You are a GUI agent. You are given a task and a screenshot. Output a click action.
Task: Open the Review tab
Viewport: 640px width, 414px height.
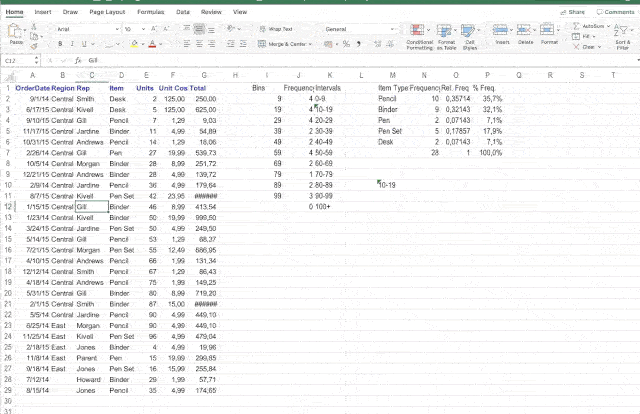(x=211, y=12)
